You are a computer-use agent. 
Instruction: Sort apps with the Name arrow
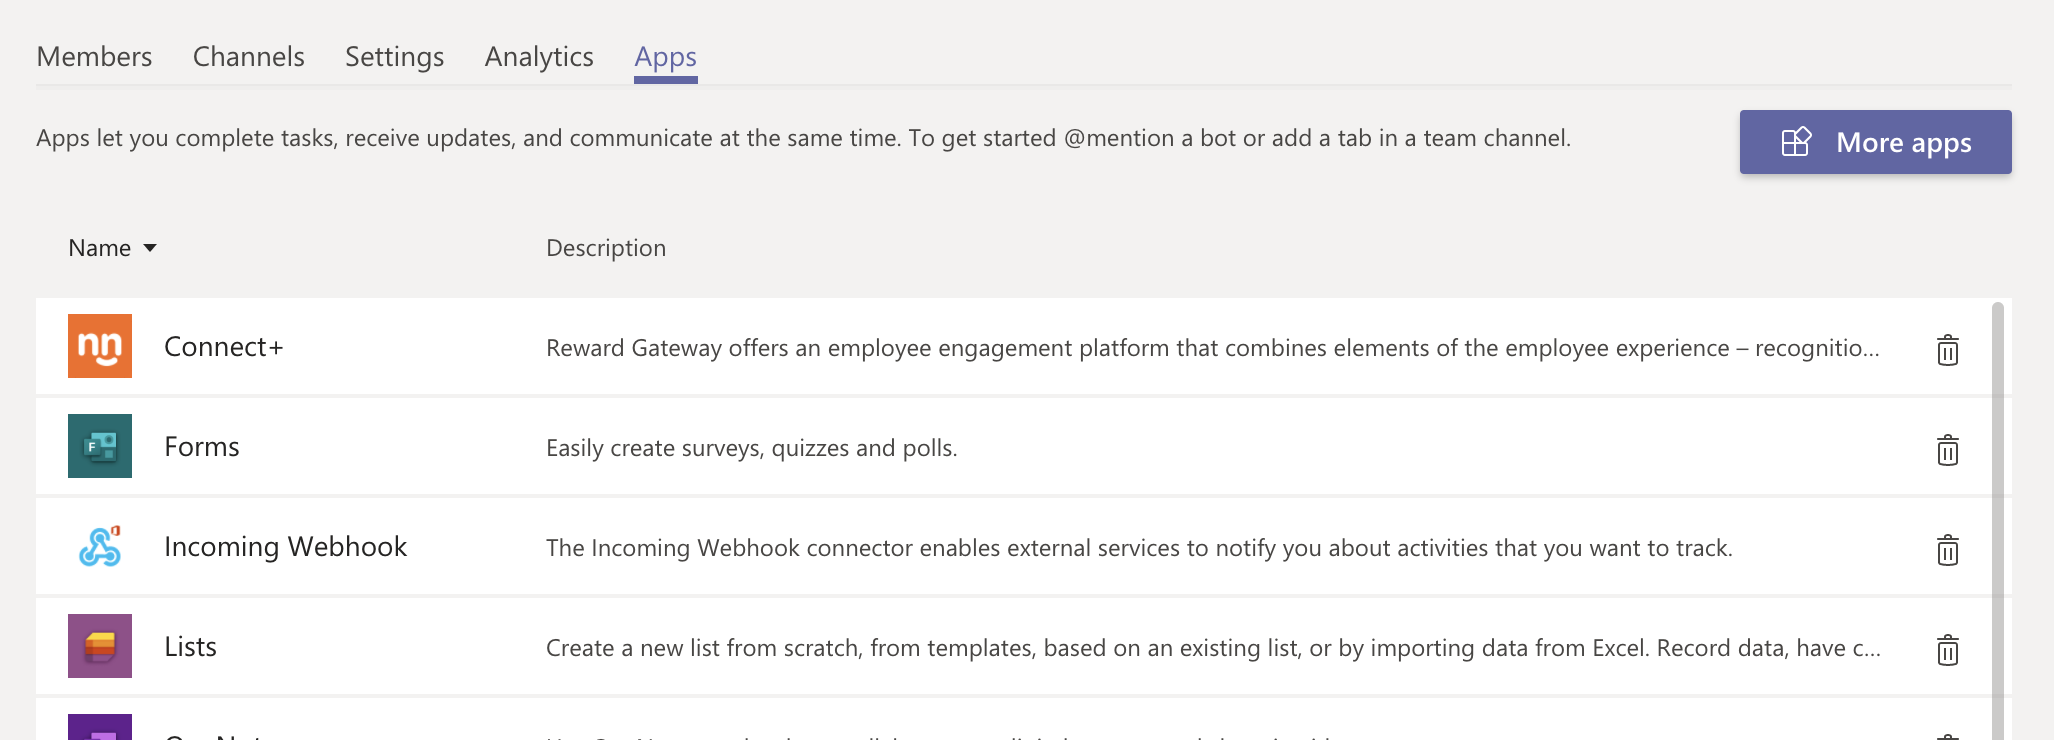[x=150, y=248]
